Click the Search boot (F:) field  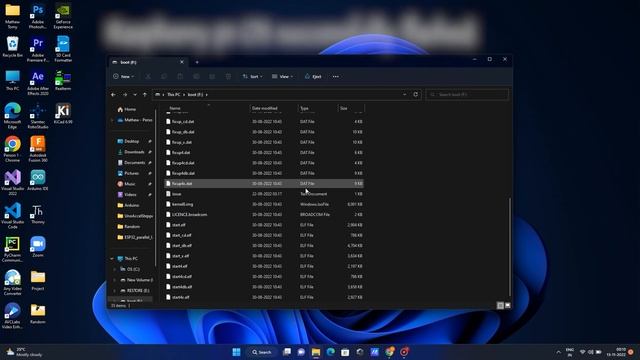pos(467,95)
